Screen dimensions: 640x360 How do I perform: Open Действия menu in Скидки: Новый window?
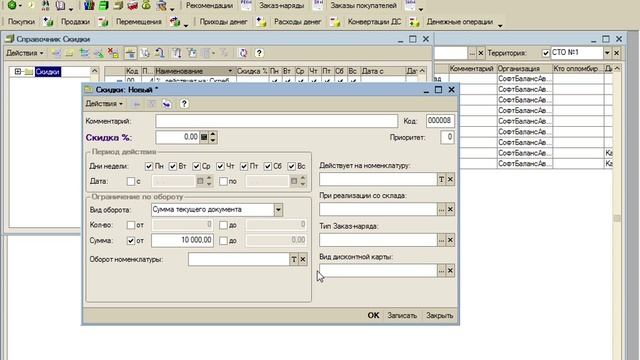point(104,104)
